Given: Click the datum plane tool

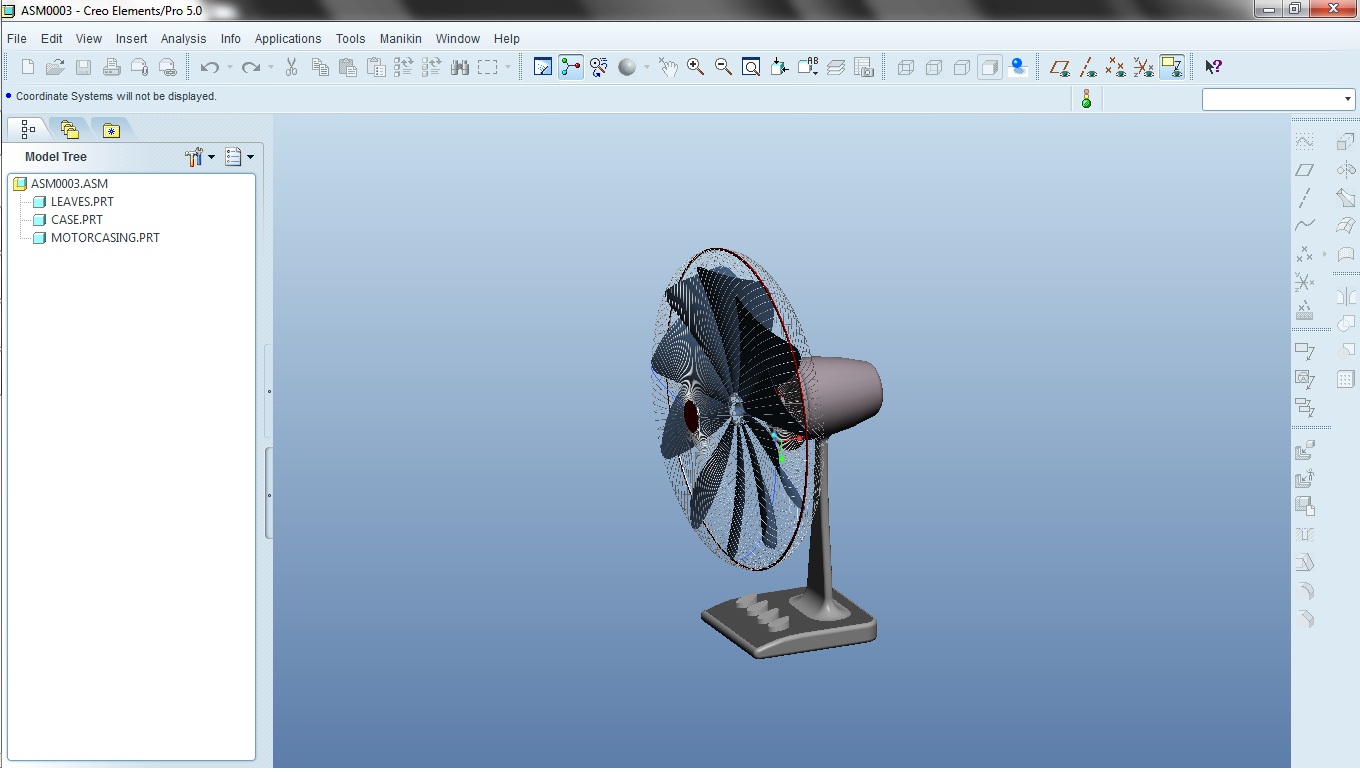Looking at the screenshot, I should (1304, 170).
